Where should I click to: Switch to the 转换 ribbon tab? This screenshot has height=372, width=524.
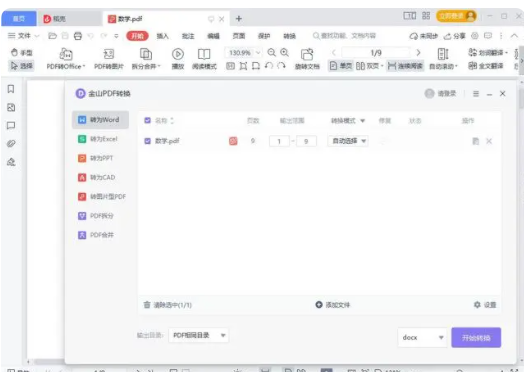tap(289, 36)
